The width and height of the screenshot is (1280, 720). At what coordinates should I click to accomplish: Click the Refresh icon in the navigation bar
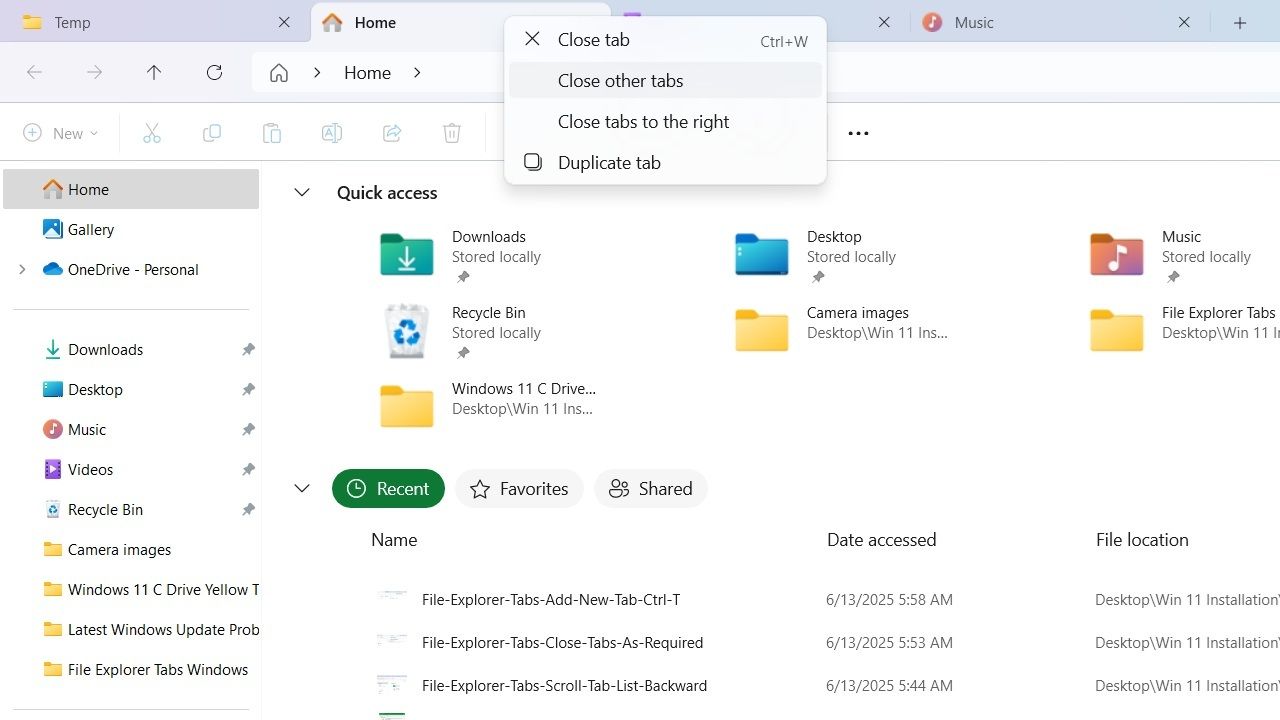coord(214,72)
